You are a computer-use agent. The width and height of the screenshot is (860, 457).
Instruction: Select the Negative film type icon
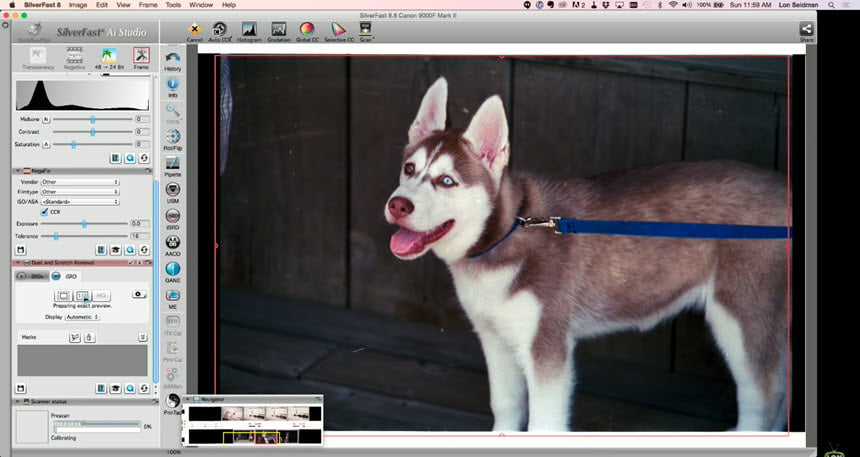(74, 58)
